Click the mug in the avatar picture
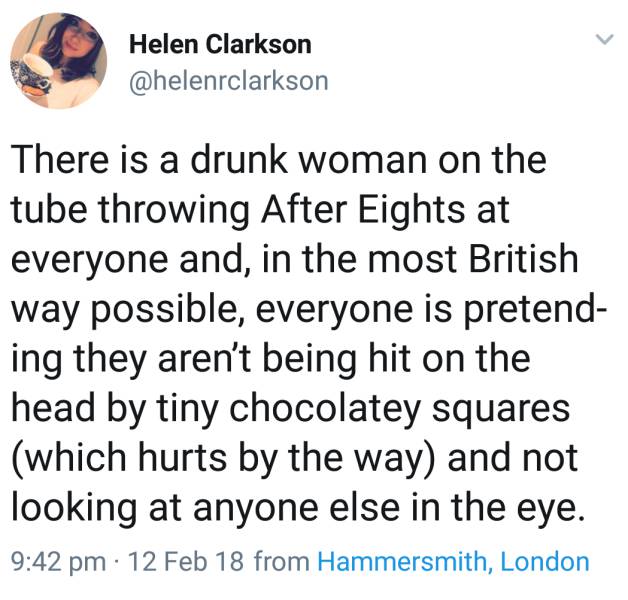Image resolution: width=628 pixels, height=600 pixels. point(32,73)
